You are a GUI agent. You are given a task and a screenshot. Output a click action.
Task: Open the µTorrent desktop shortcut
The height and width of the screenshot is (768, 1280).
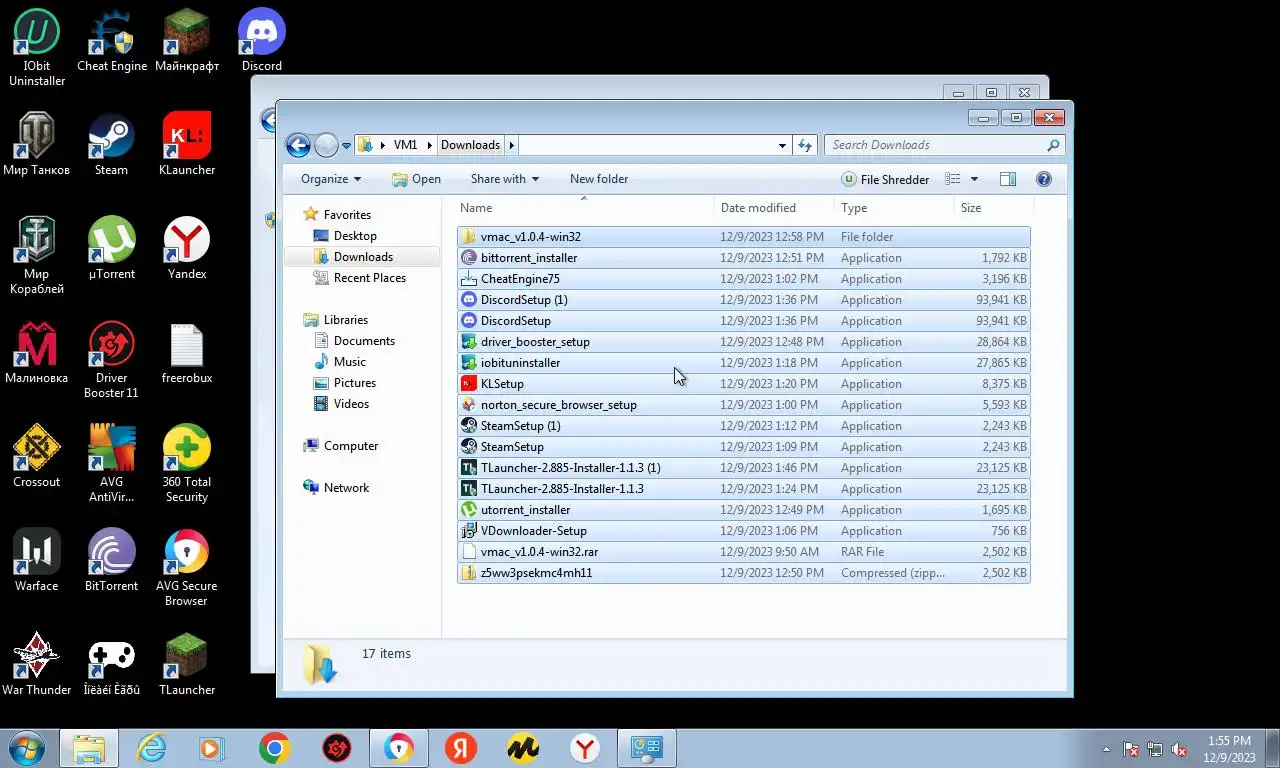112,249
